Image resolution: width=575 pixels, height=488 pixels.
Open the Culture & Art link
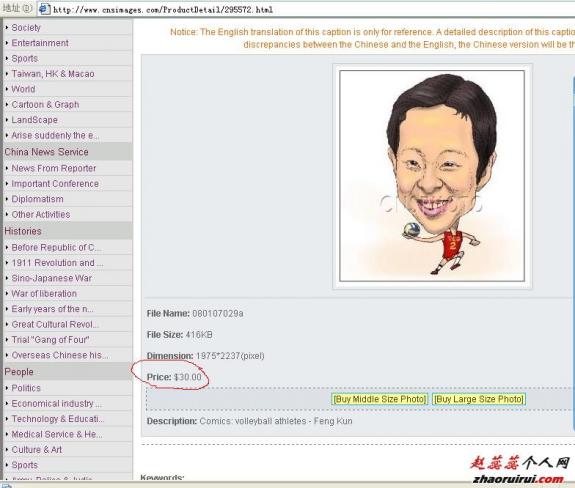[x=37, y=450]
